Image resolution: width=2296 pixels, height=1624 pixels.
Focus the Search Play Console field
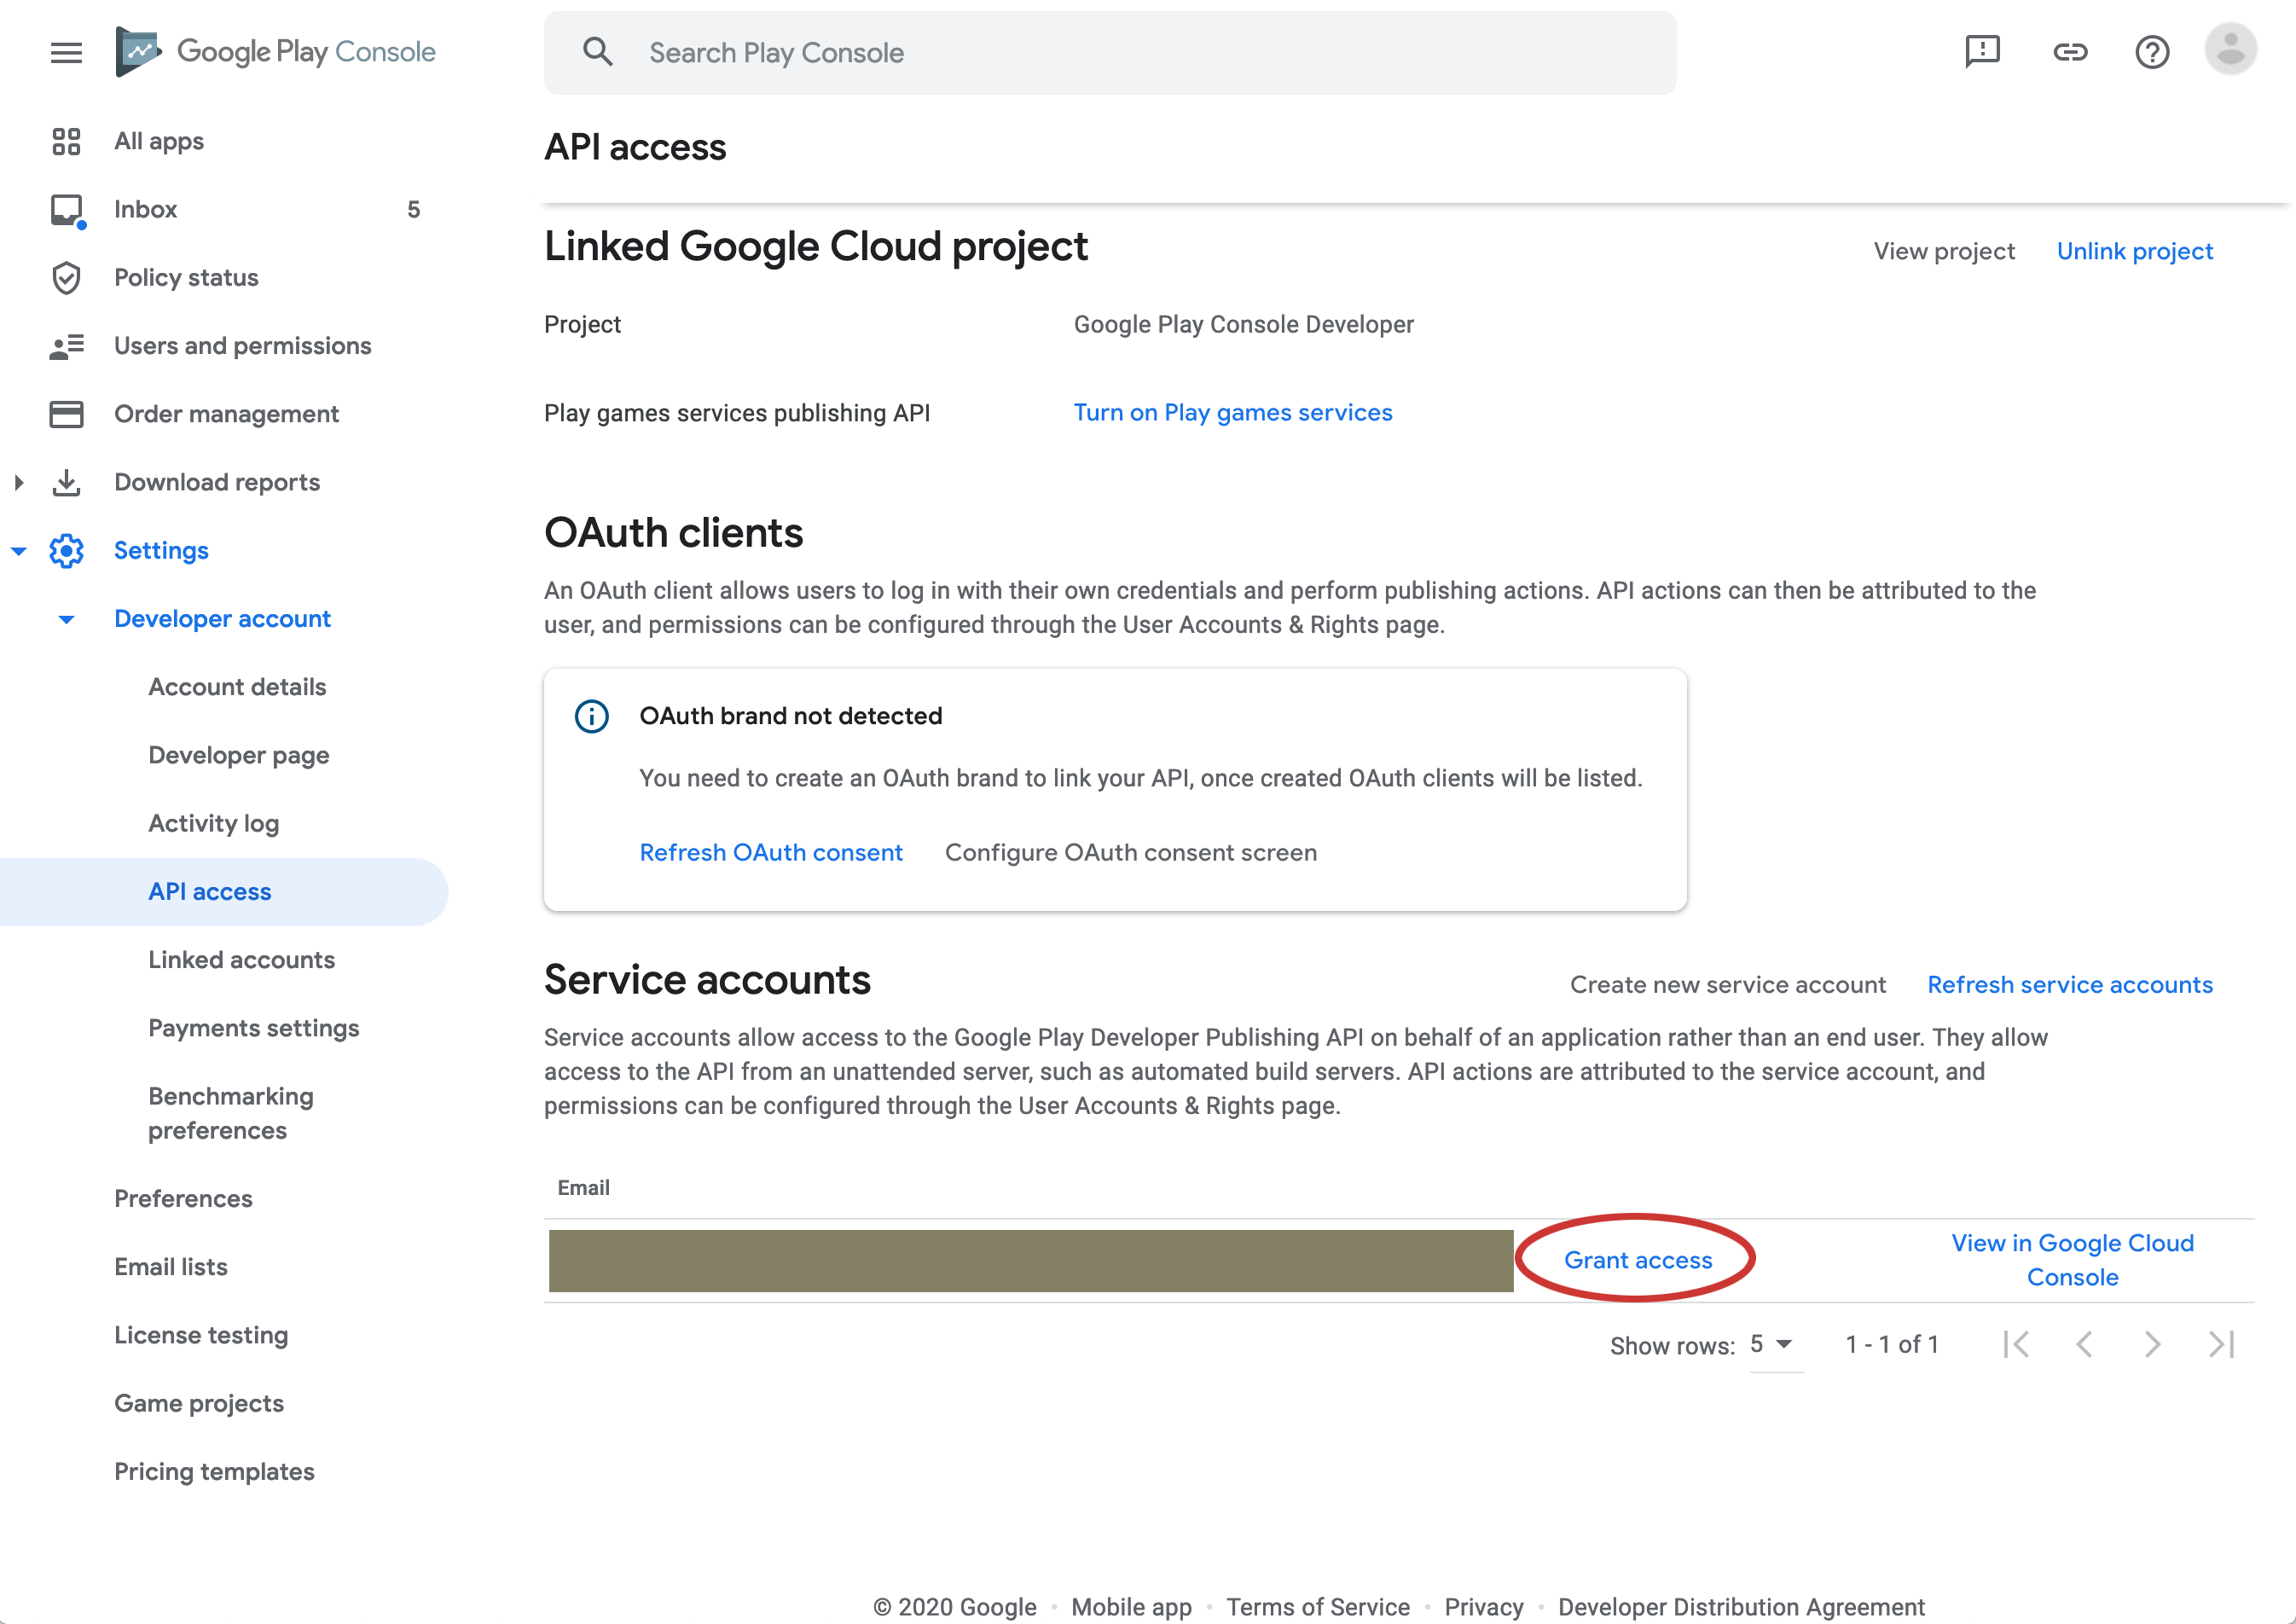click(x=1110, y=53)
